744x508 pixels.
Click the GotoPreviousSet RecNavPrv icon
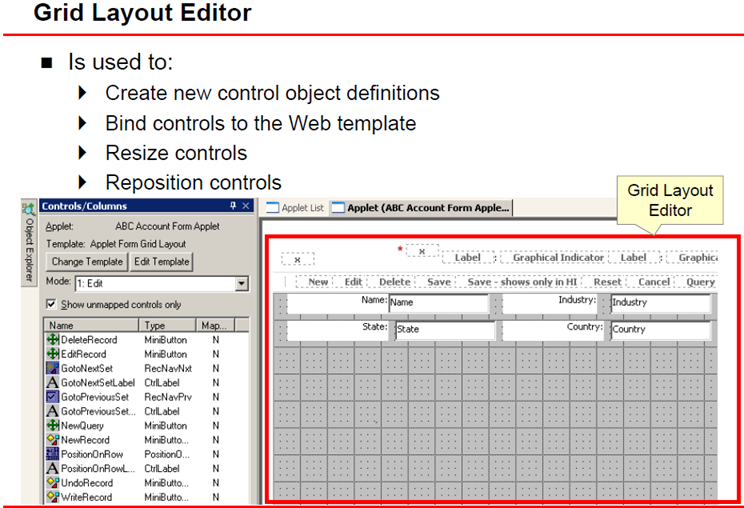click(53, 397)
